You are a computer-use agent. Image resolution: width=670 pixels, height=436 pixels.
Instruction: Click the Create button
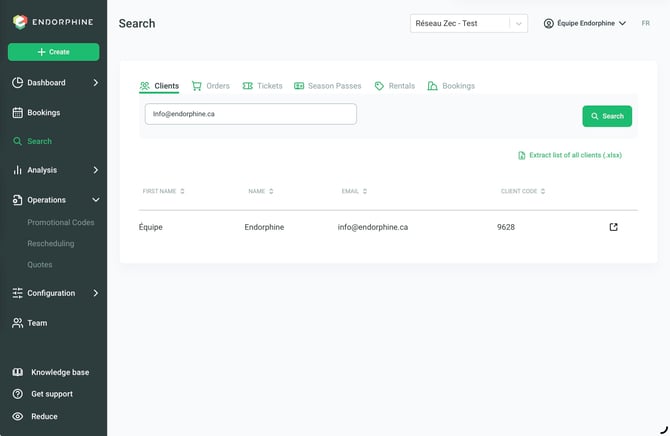tap(53, 52)
